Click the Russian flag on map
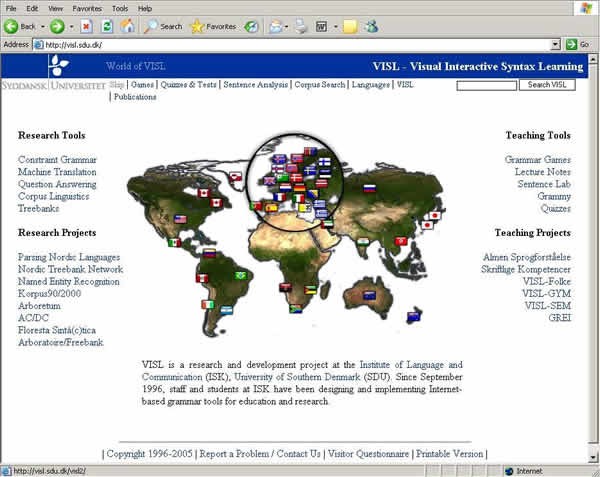Viewport: 600px width, 477px height. point(368,188)
